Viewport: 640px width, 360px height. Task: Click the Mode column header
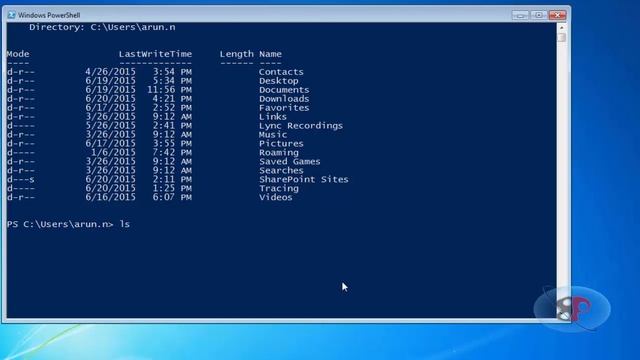click(x=18, y=54)
